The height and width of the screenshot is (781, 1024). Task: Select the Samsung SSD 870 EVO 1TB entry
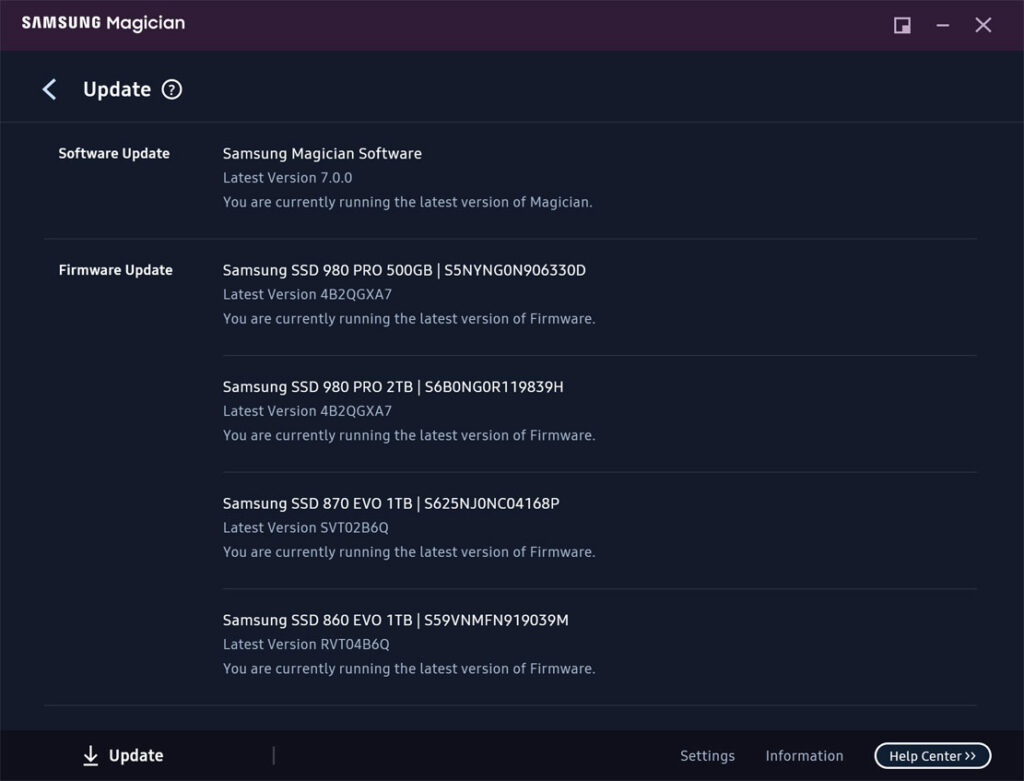(x=392, y=503)
